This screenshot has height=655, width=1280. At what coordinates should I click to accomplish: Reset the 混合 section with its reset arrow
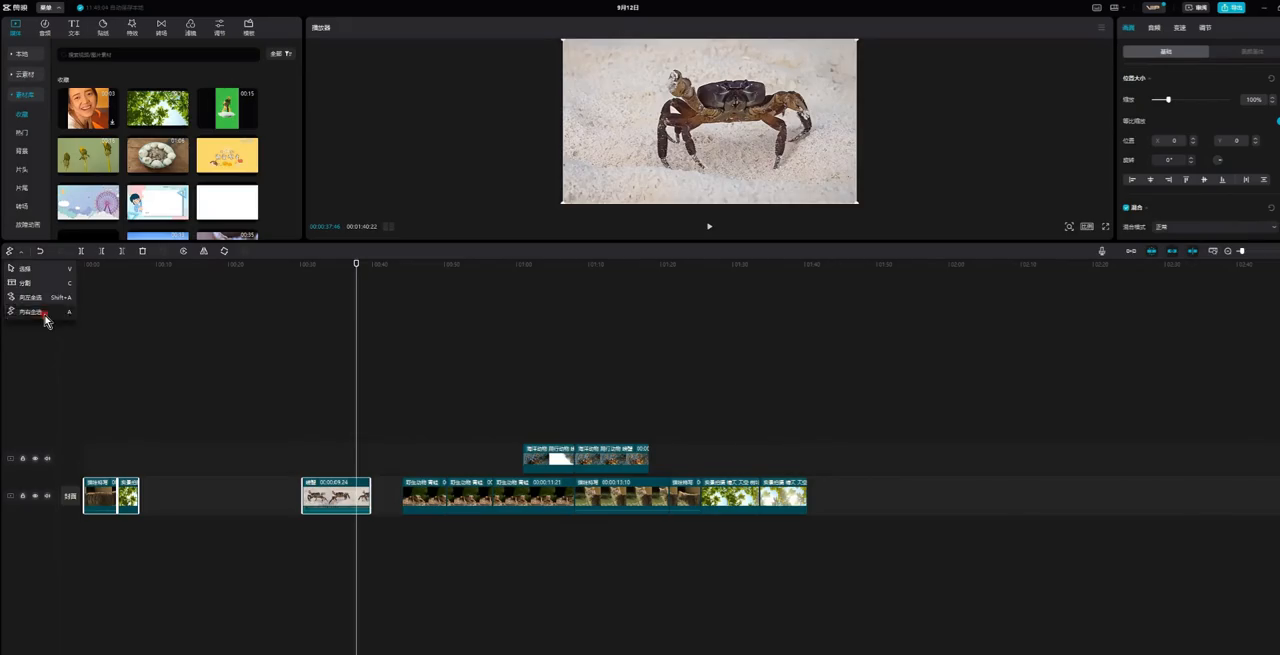click(1271, 208)
